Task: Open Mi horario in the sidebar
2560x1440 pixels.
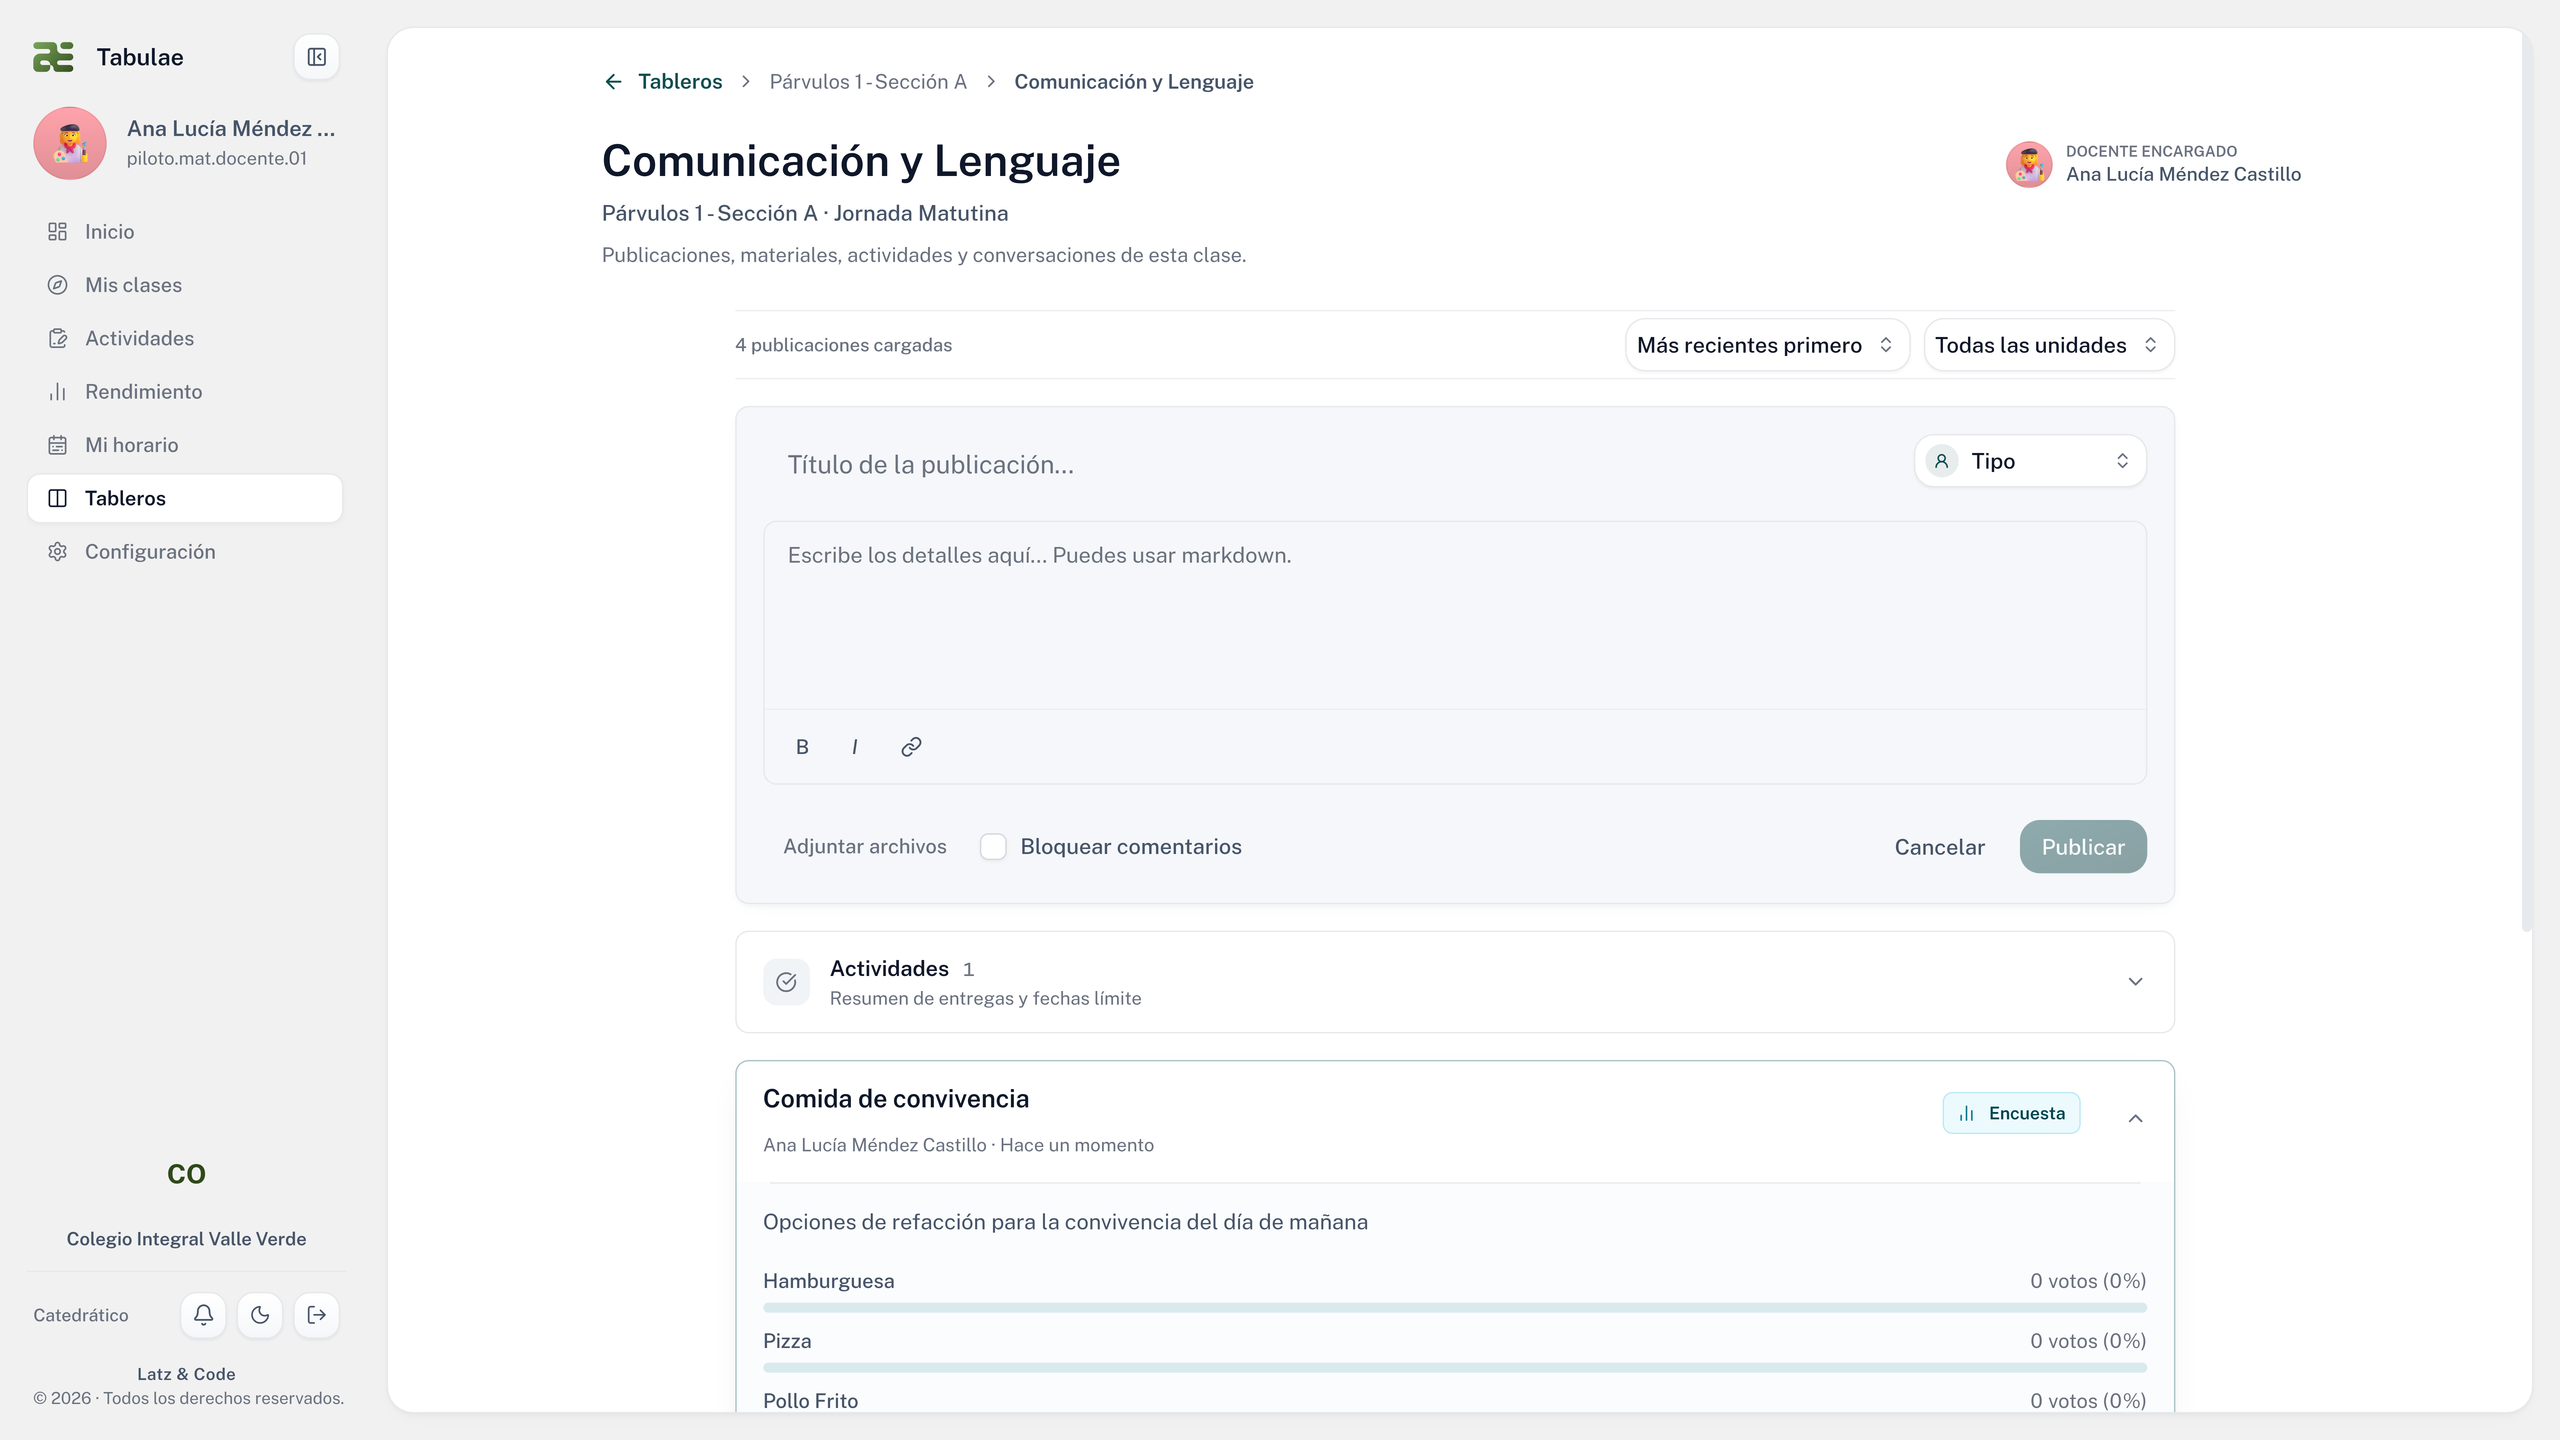Action: point(185,445)
